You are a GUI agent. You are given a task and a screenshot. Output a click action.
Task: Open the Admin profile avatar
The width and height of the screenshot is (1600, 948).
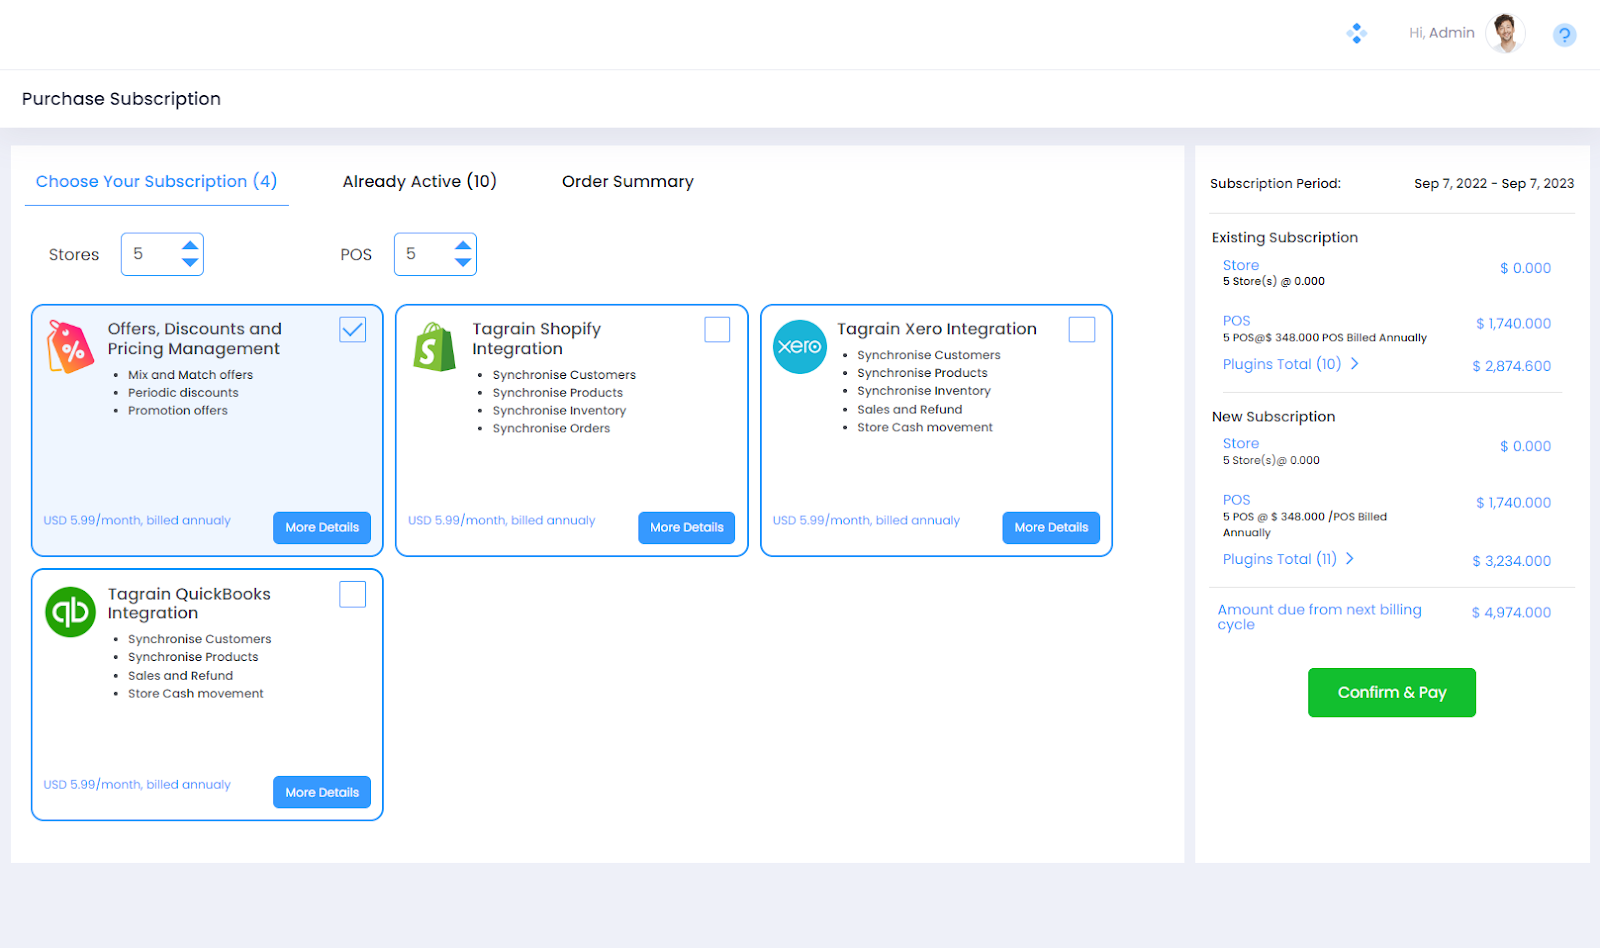(x=1504, y=33)
